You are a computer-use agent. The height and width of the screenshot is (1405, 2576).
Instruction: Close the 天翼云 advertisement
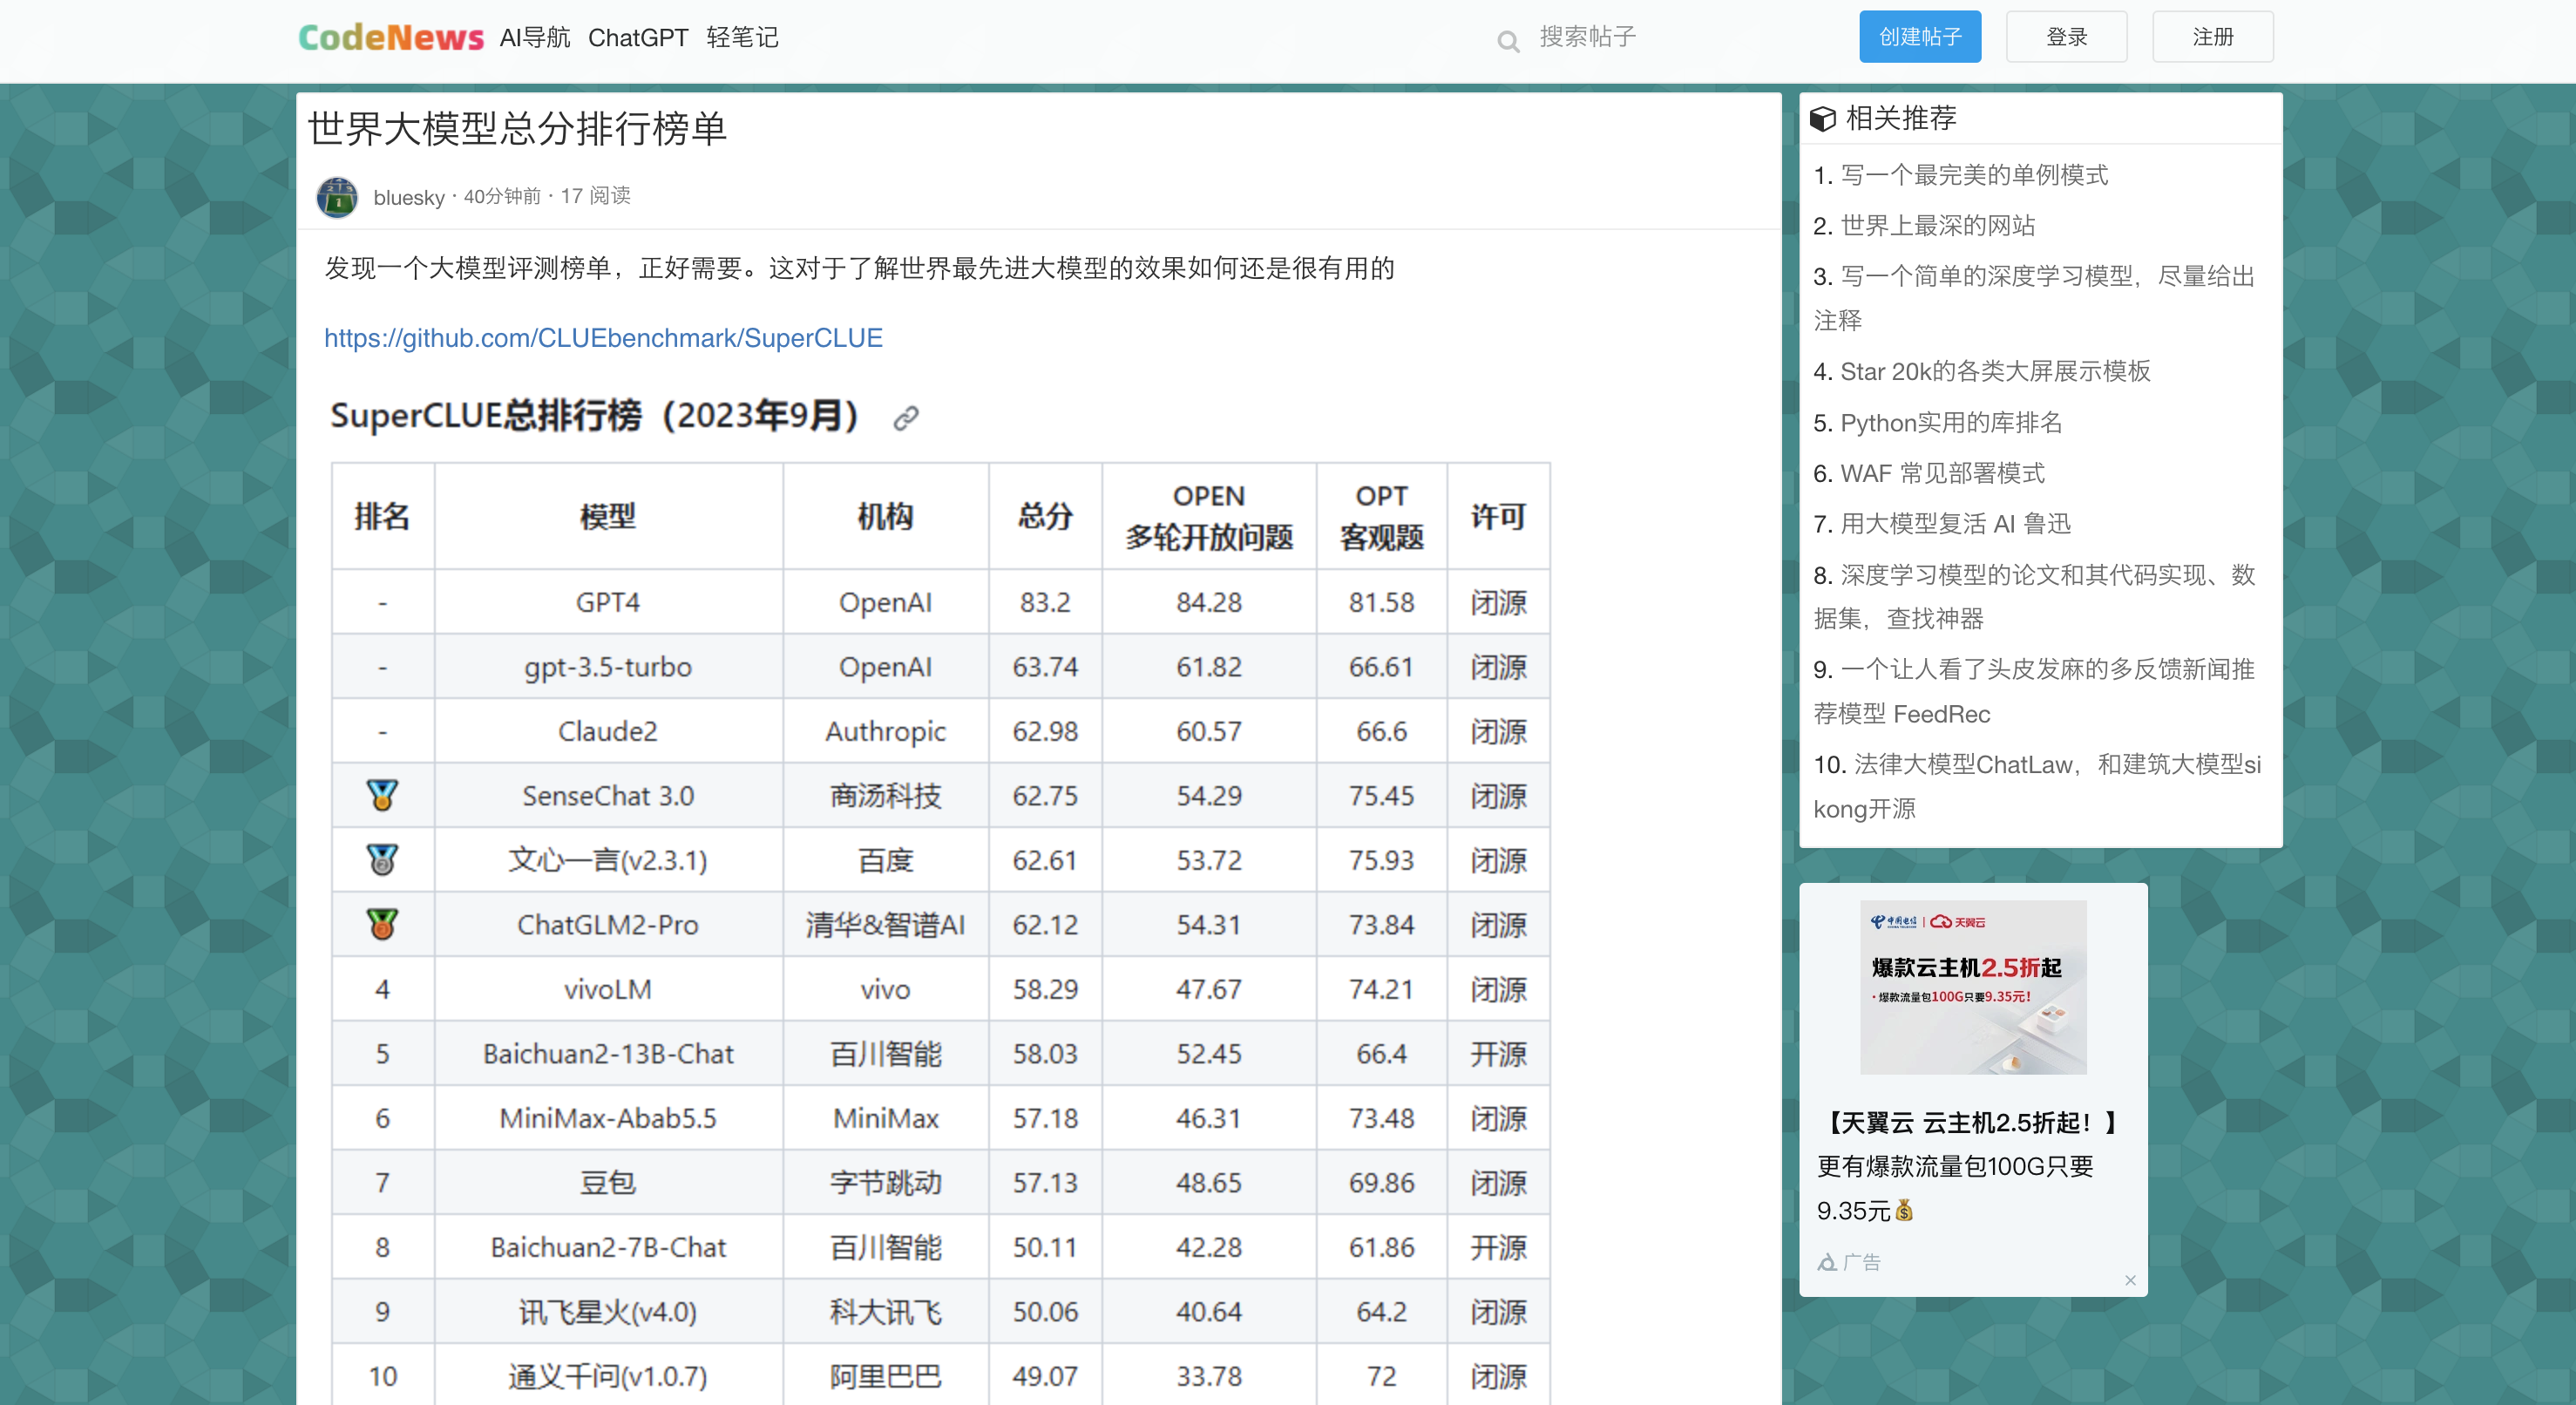pos(2130,1279)
